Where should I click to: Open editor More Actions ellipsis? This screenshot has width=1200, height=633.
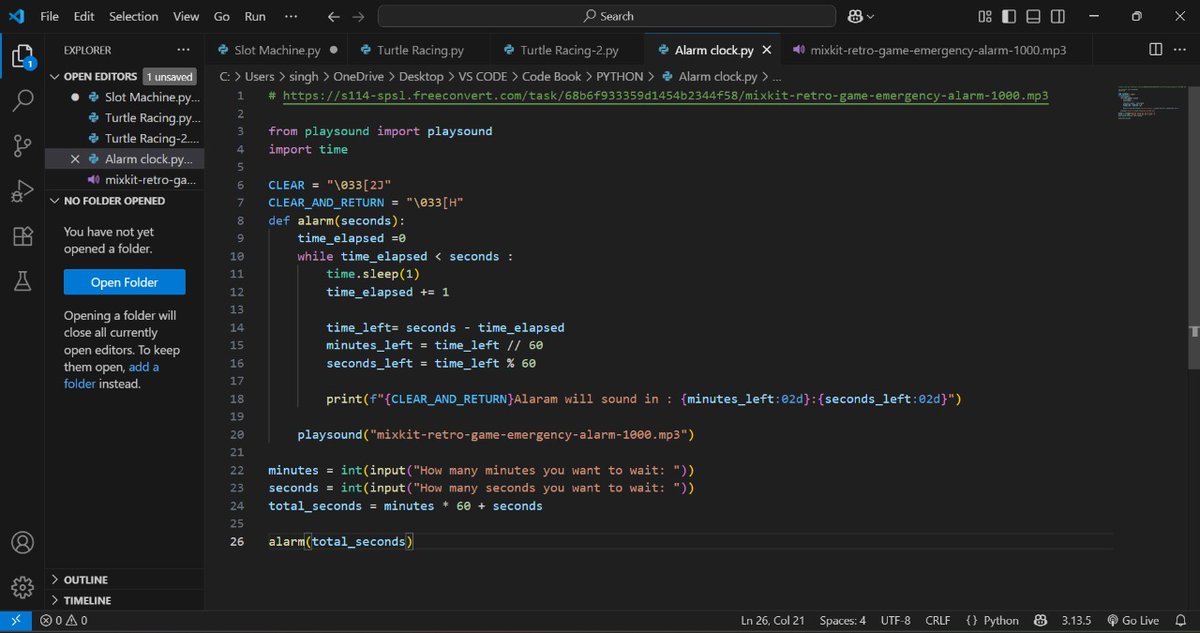(1181, 50)
